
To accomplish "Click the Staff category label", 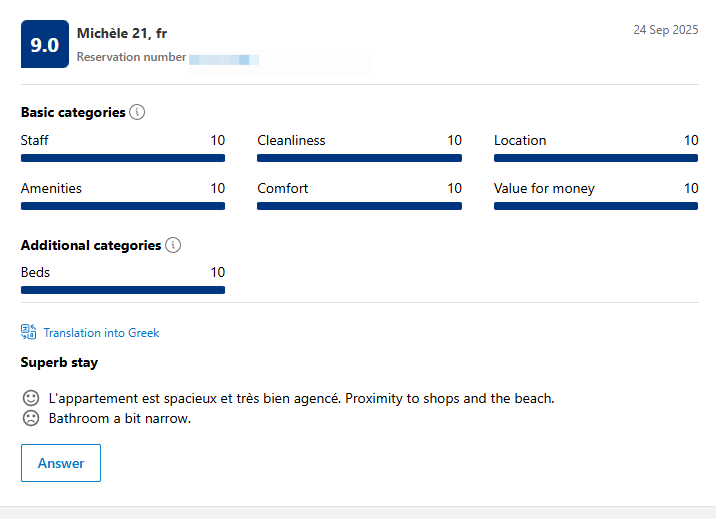I will pyautogui.click(x=35, y=140).
